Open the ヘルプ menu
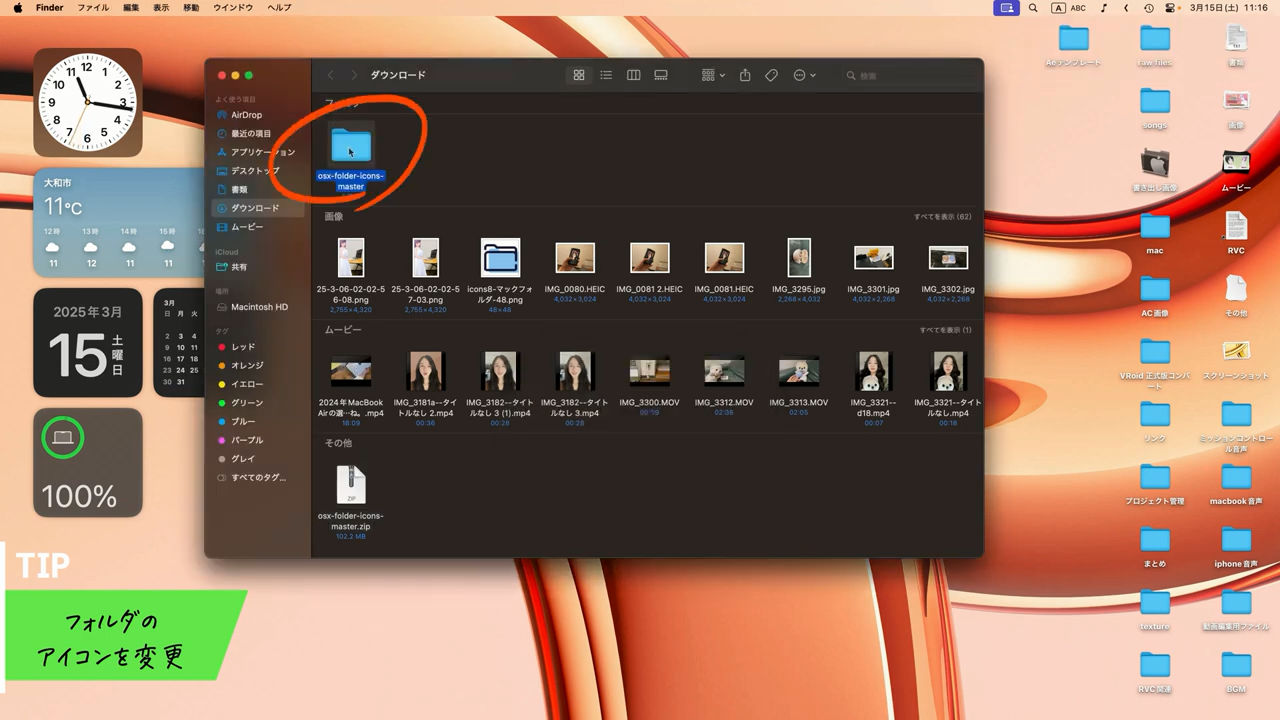Viewport: 1280px width, 720px height. pos(280,7)
